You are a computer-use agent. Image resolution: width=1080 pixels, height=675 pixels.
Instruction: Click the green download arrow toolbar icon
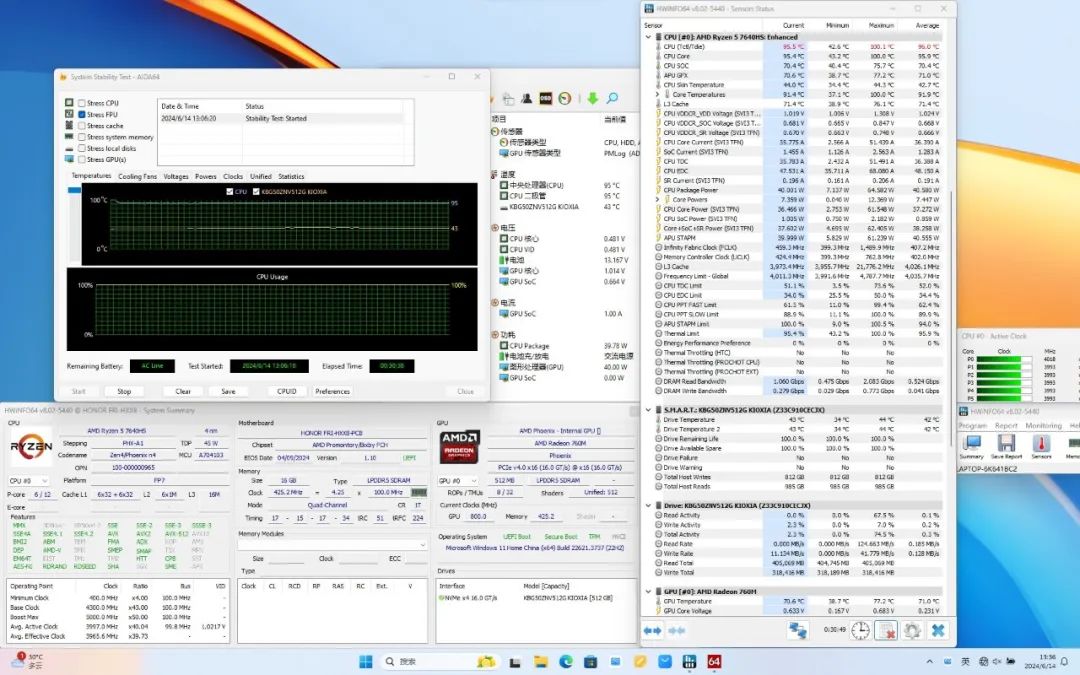coord(592,98)
